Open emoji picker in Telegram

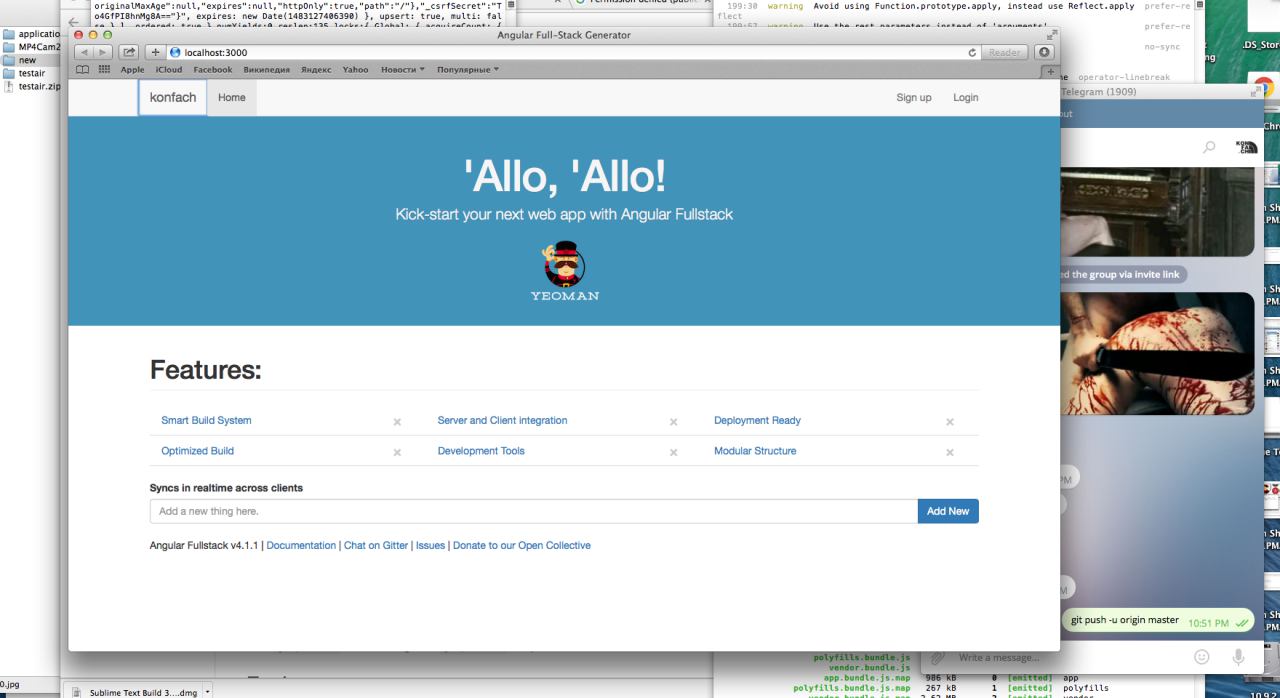(x=1202, y=657)
